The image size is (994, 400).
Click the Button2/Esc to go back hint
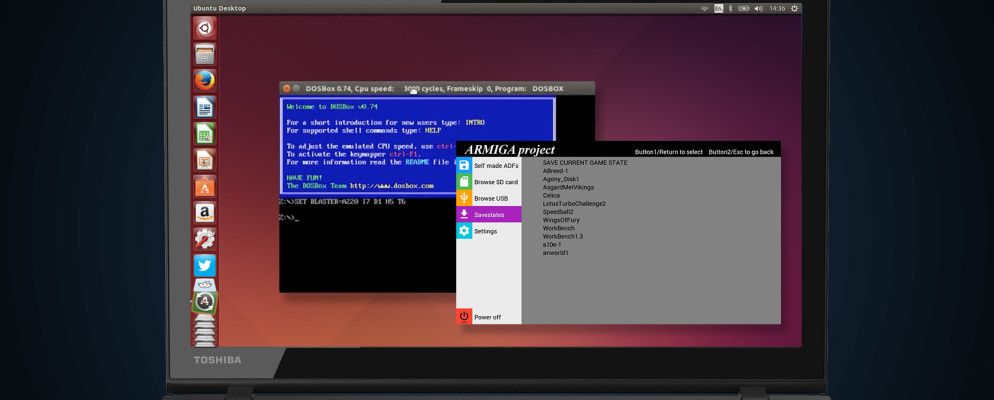click(741, 152)
